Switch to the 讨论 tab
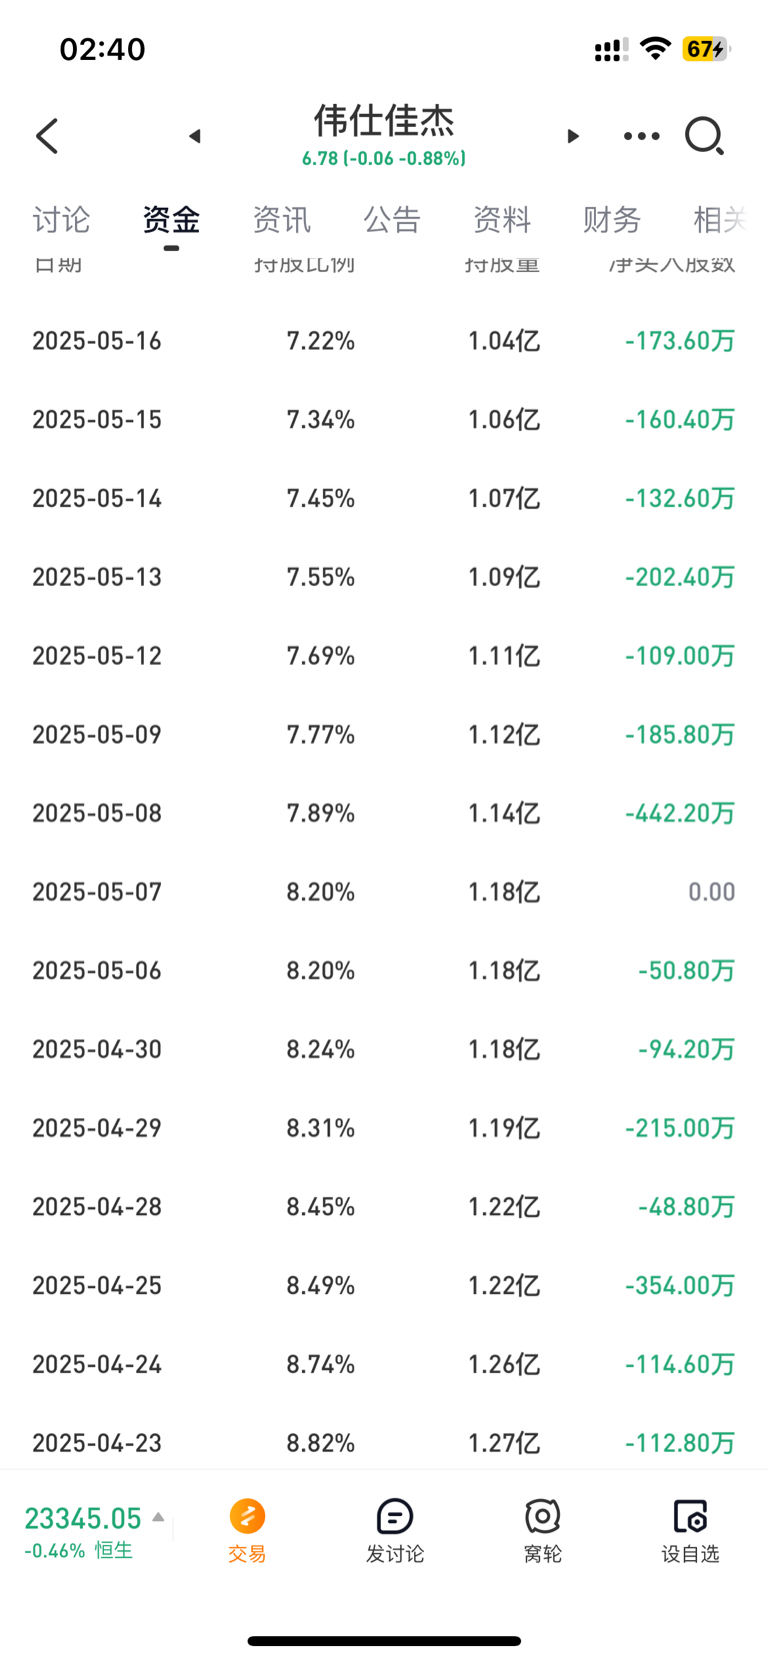The height and width of the screenshot is (1663, 768). tap(61, 219)
